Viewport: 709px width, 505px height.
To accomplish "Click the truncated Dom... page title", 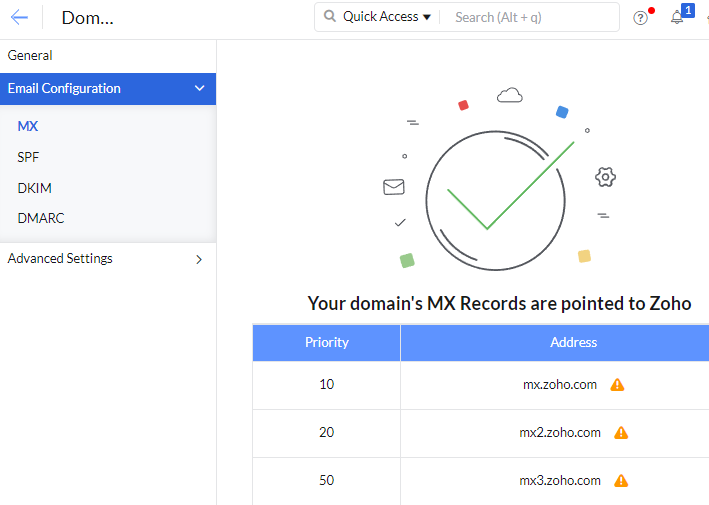I will click(x=87, y=18).
